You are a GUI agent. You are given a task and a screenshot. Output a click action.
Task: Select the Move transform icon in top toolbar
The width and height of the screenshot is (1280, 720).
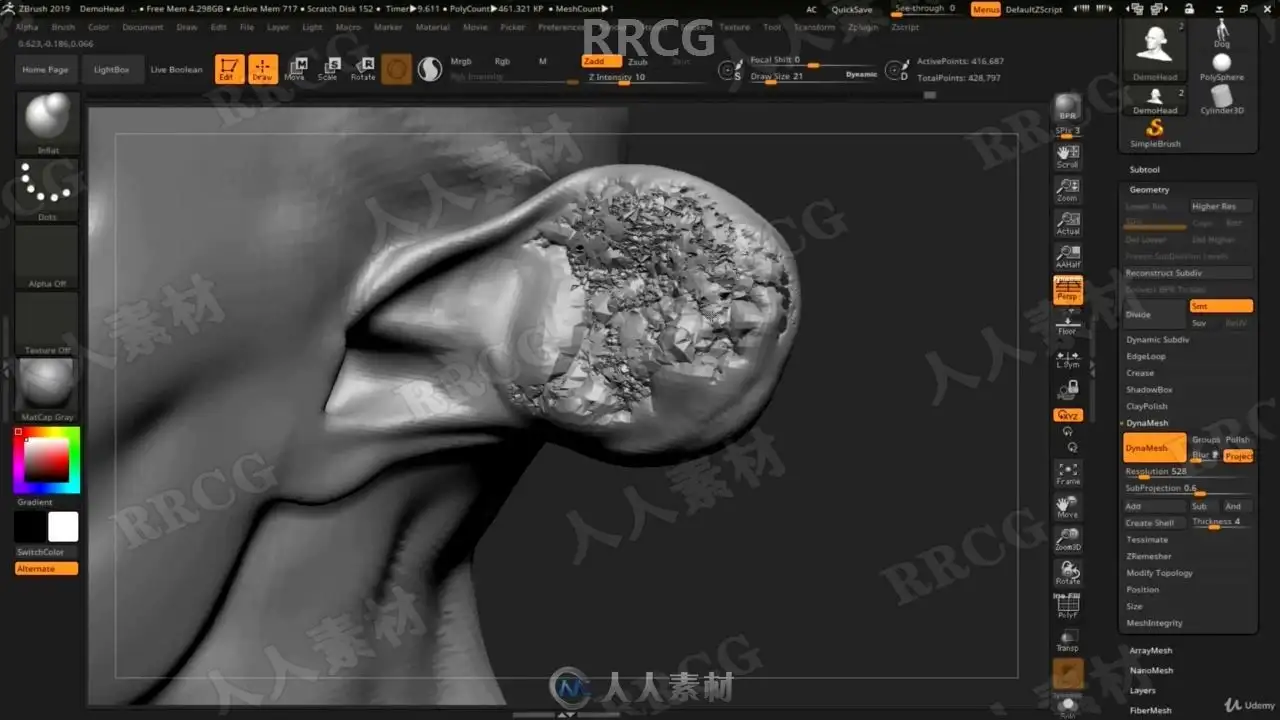tap(295, 68)
